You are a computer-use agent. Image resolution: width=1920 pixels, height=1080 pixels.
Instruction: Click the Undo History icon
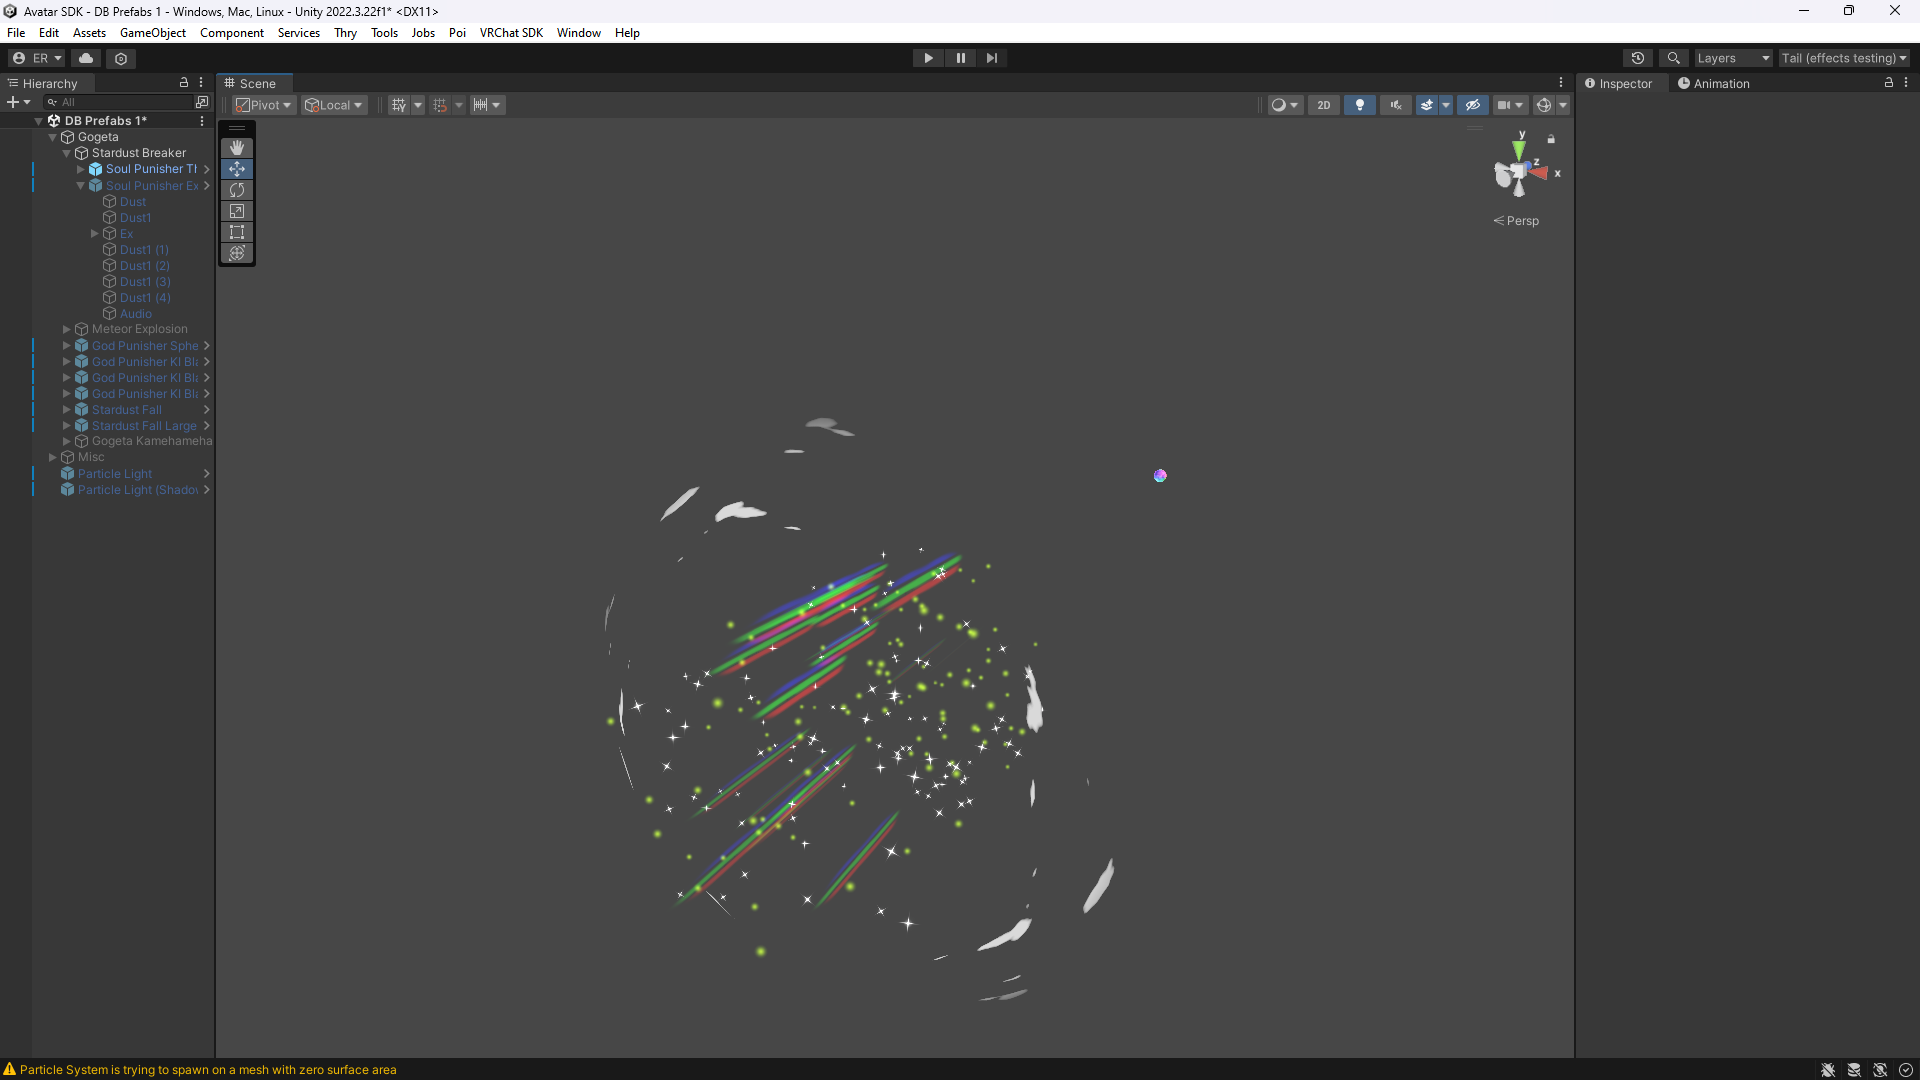(x=1637, y=58)
